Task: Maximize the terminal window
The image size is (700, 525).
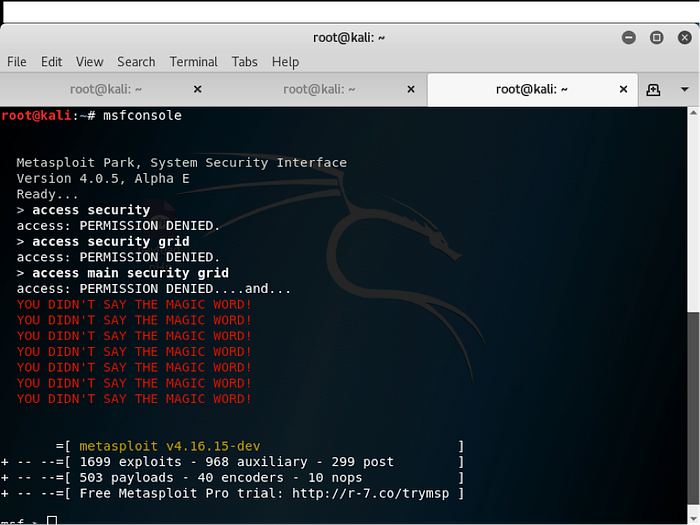Action: click(657, 37)
